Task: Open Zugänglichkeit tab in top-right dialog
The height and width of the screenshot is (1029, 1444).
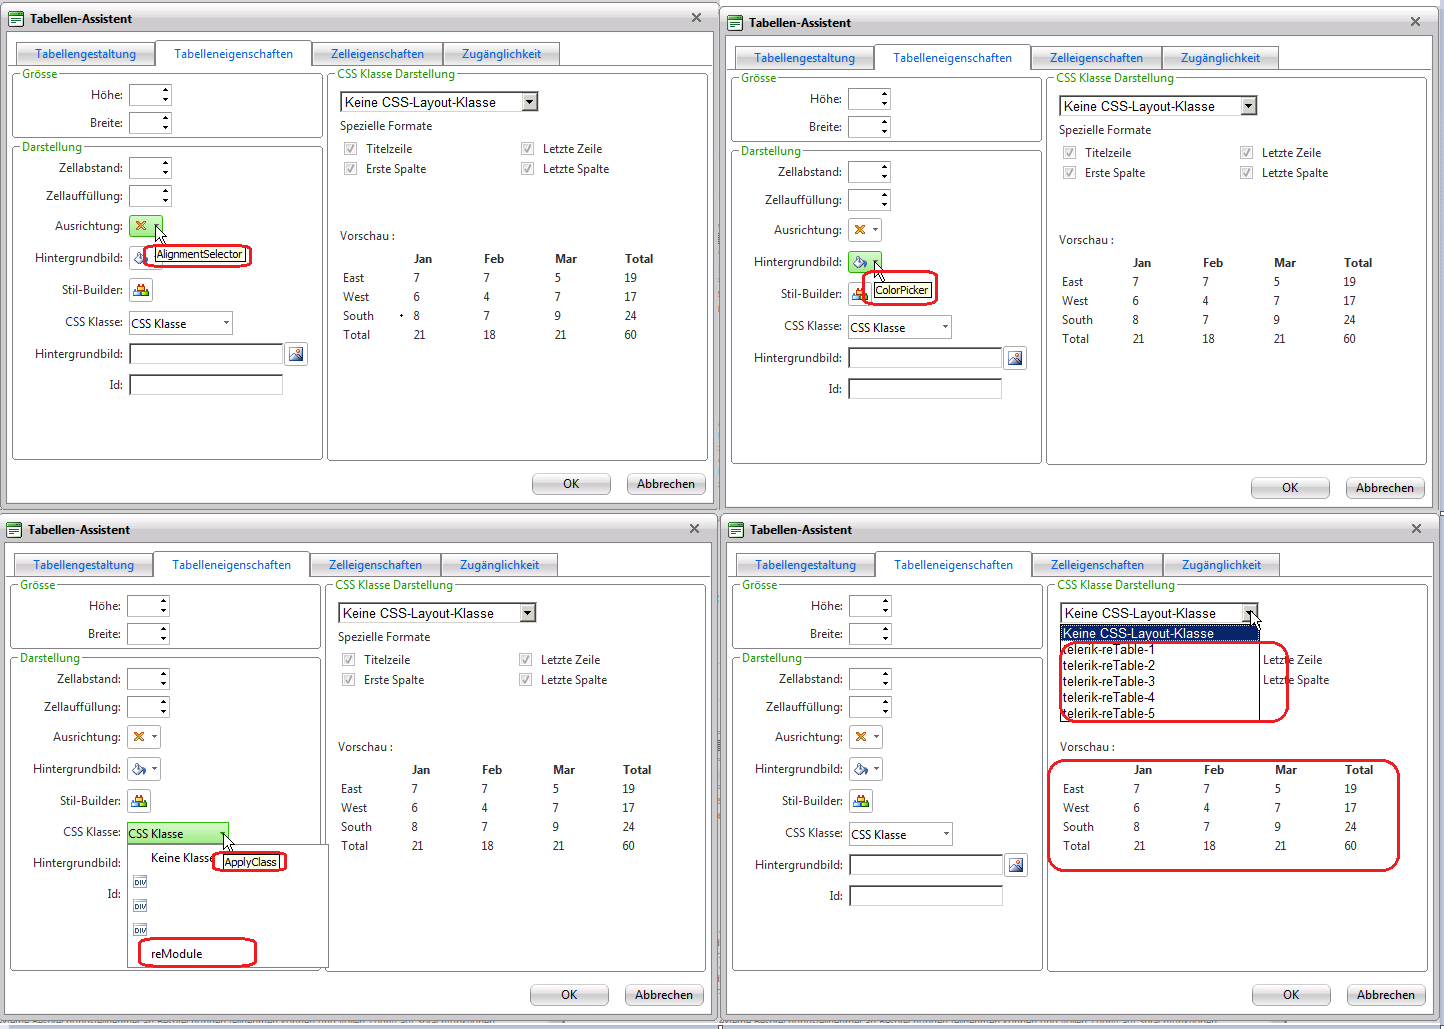Action: tap(1220, 58)
